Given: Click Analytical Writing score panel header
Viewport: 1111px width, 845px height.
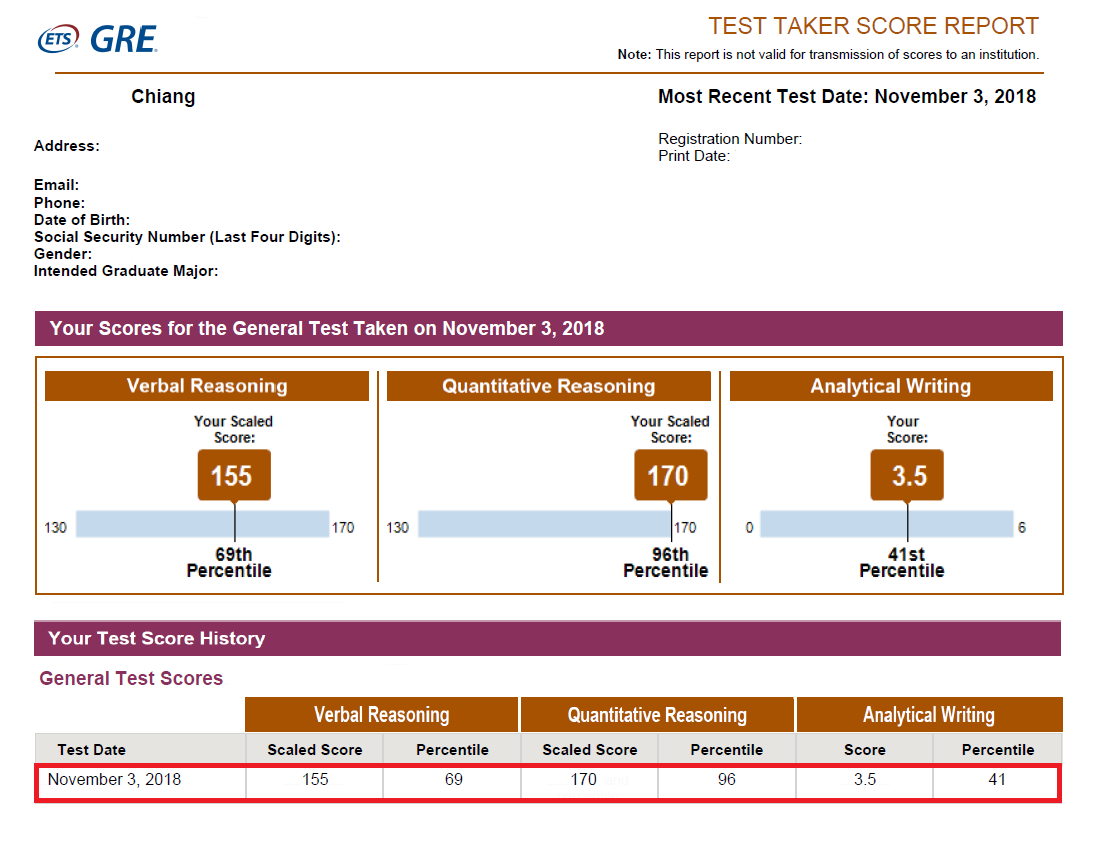Looking at the screenshot, I should 891,386.
